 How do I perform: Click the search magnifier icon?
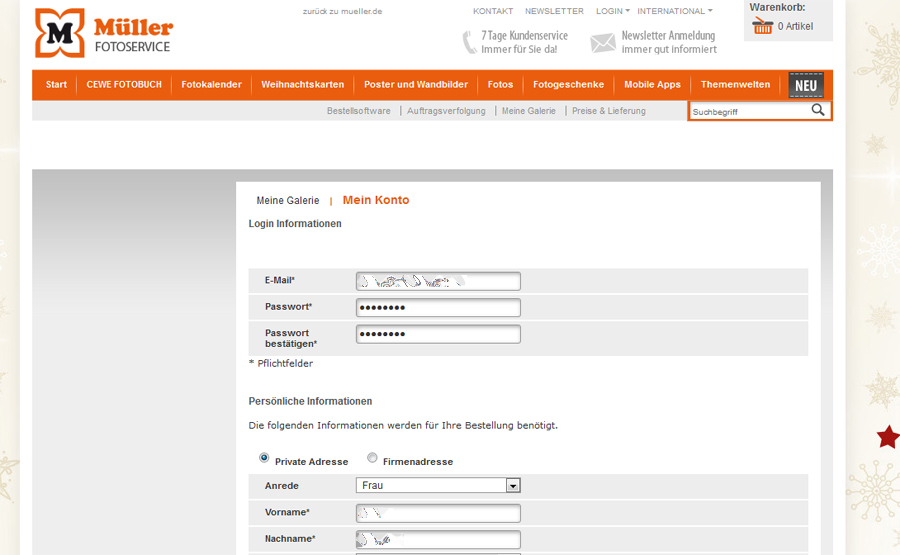(x=818, y=110)
